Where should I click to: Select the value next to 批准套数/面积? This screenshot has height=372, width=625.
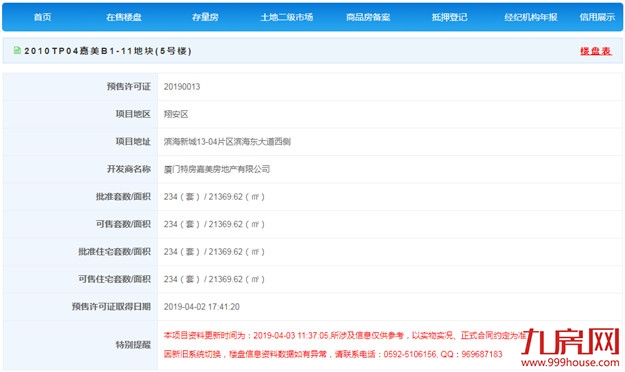[x=214, y=197]
